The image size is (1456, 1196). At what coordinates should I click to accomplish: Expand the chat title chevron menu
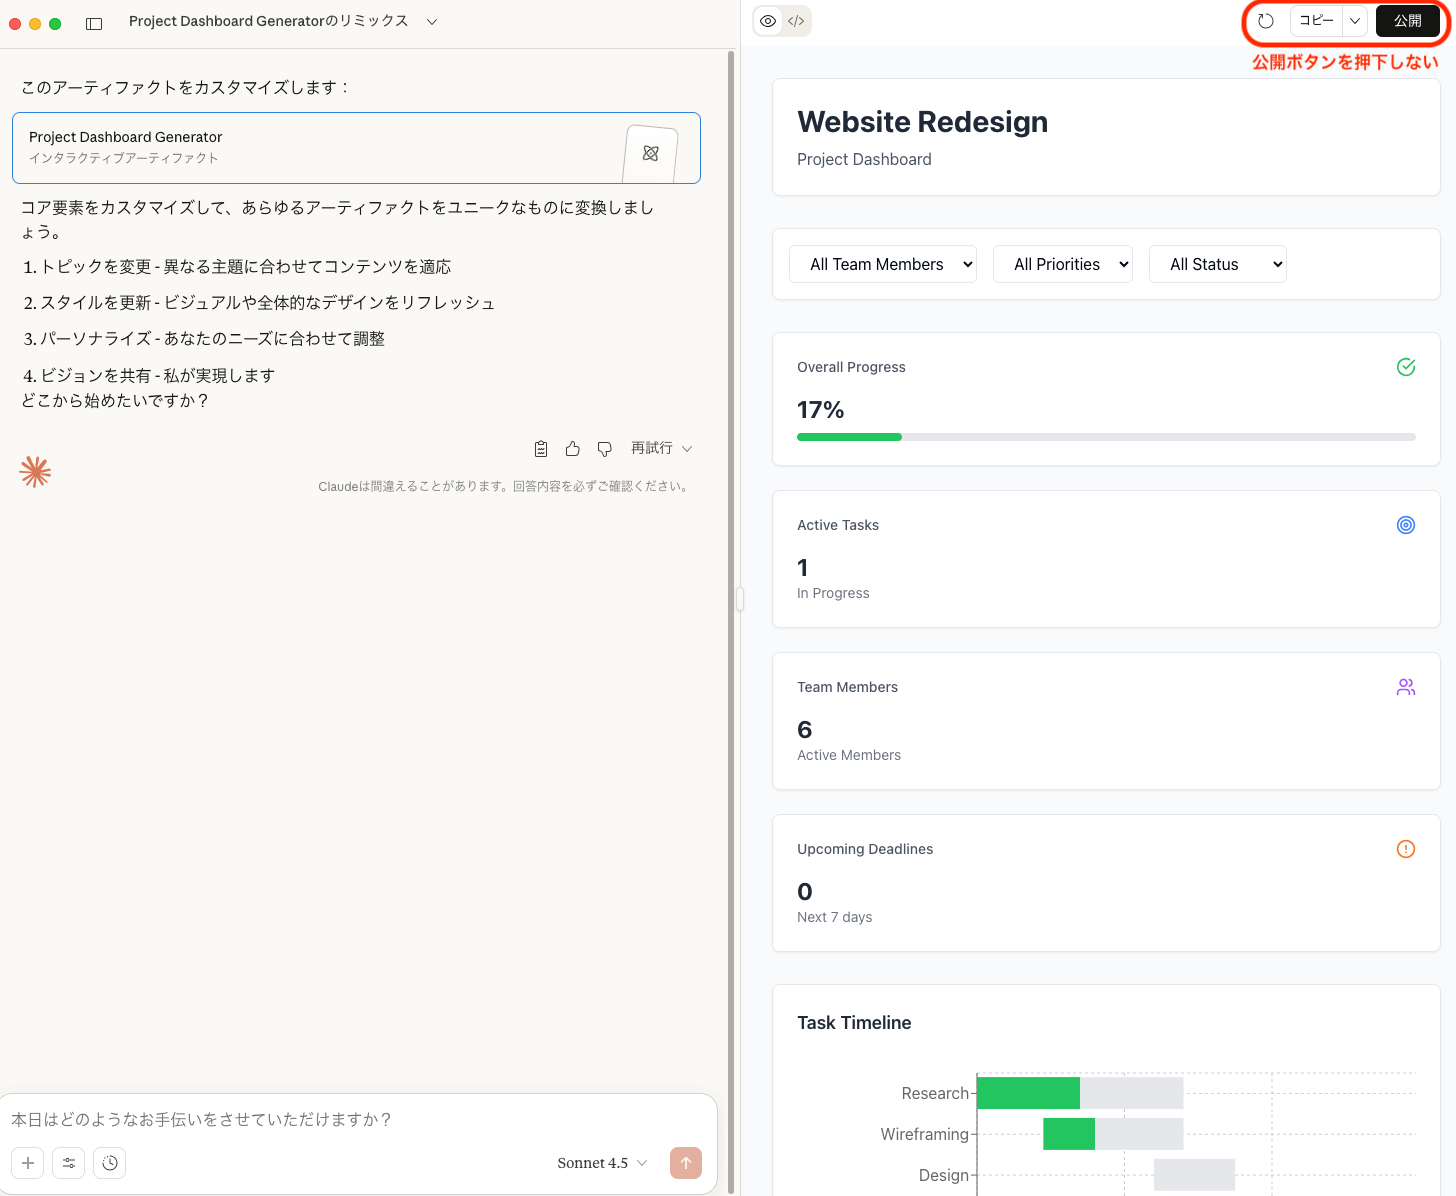432,22
